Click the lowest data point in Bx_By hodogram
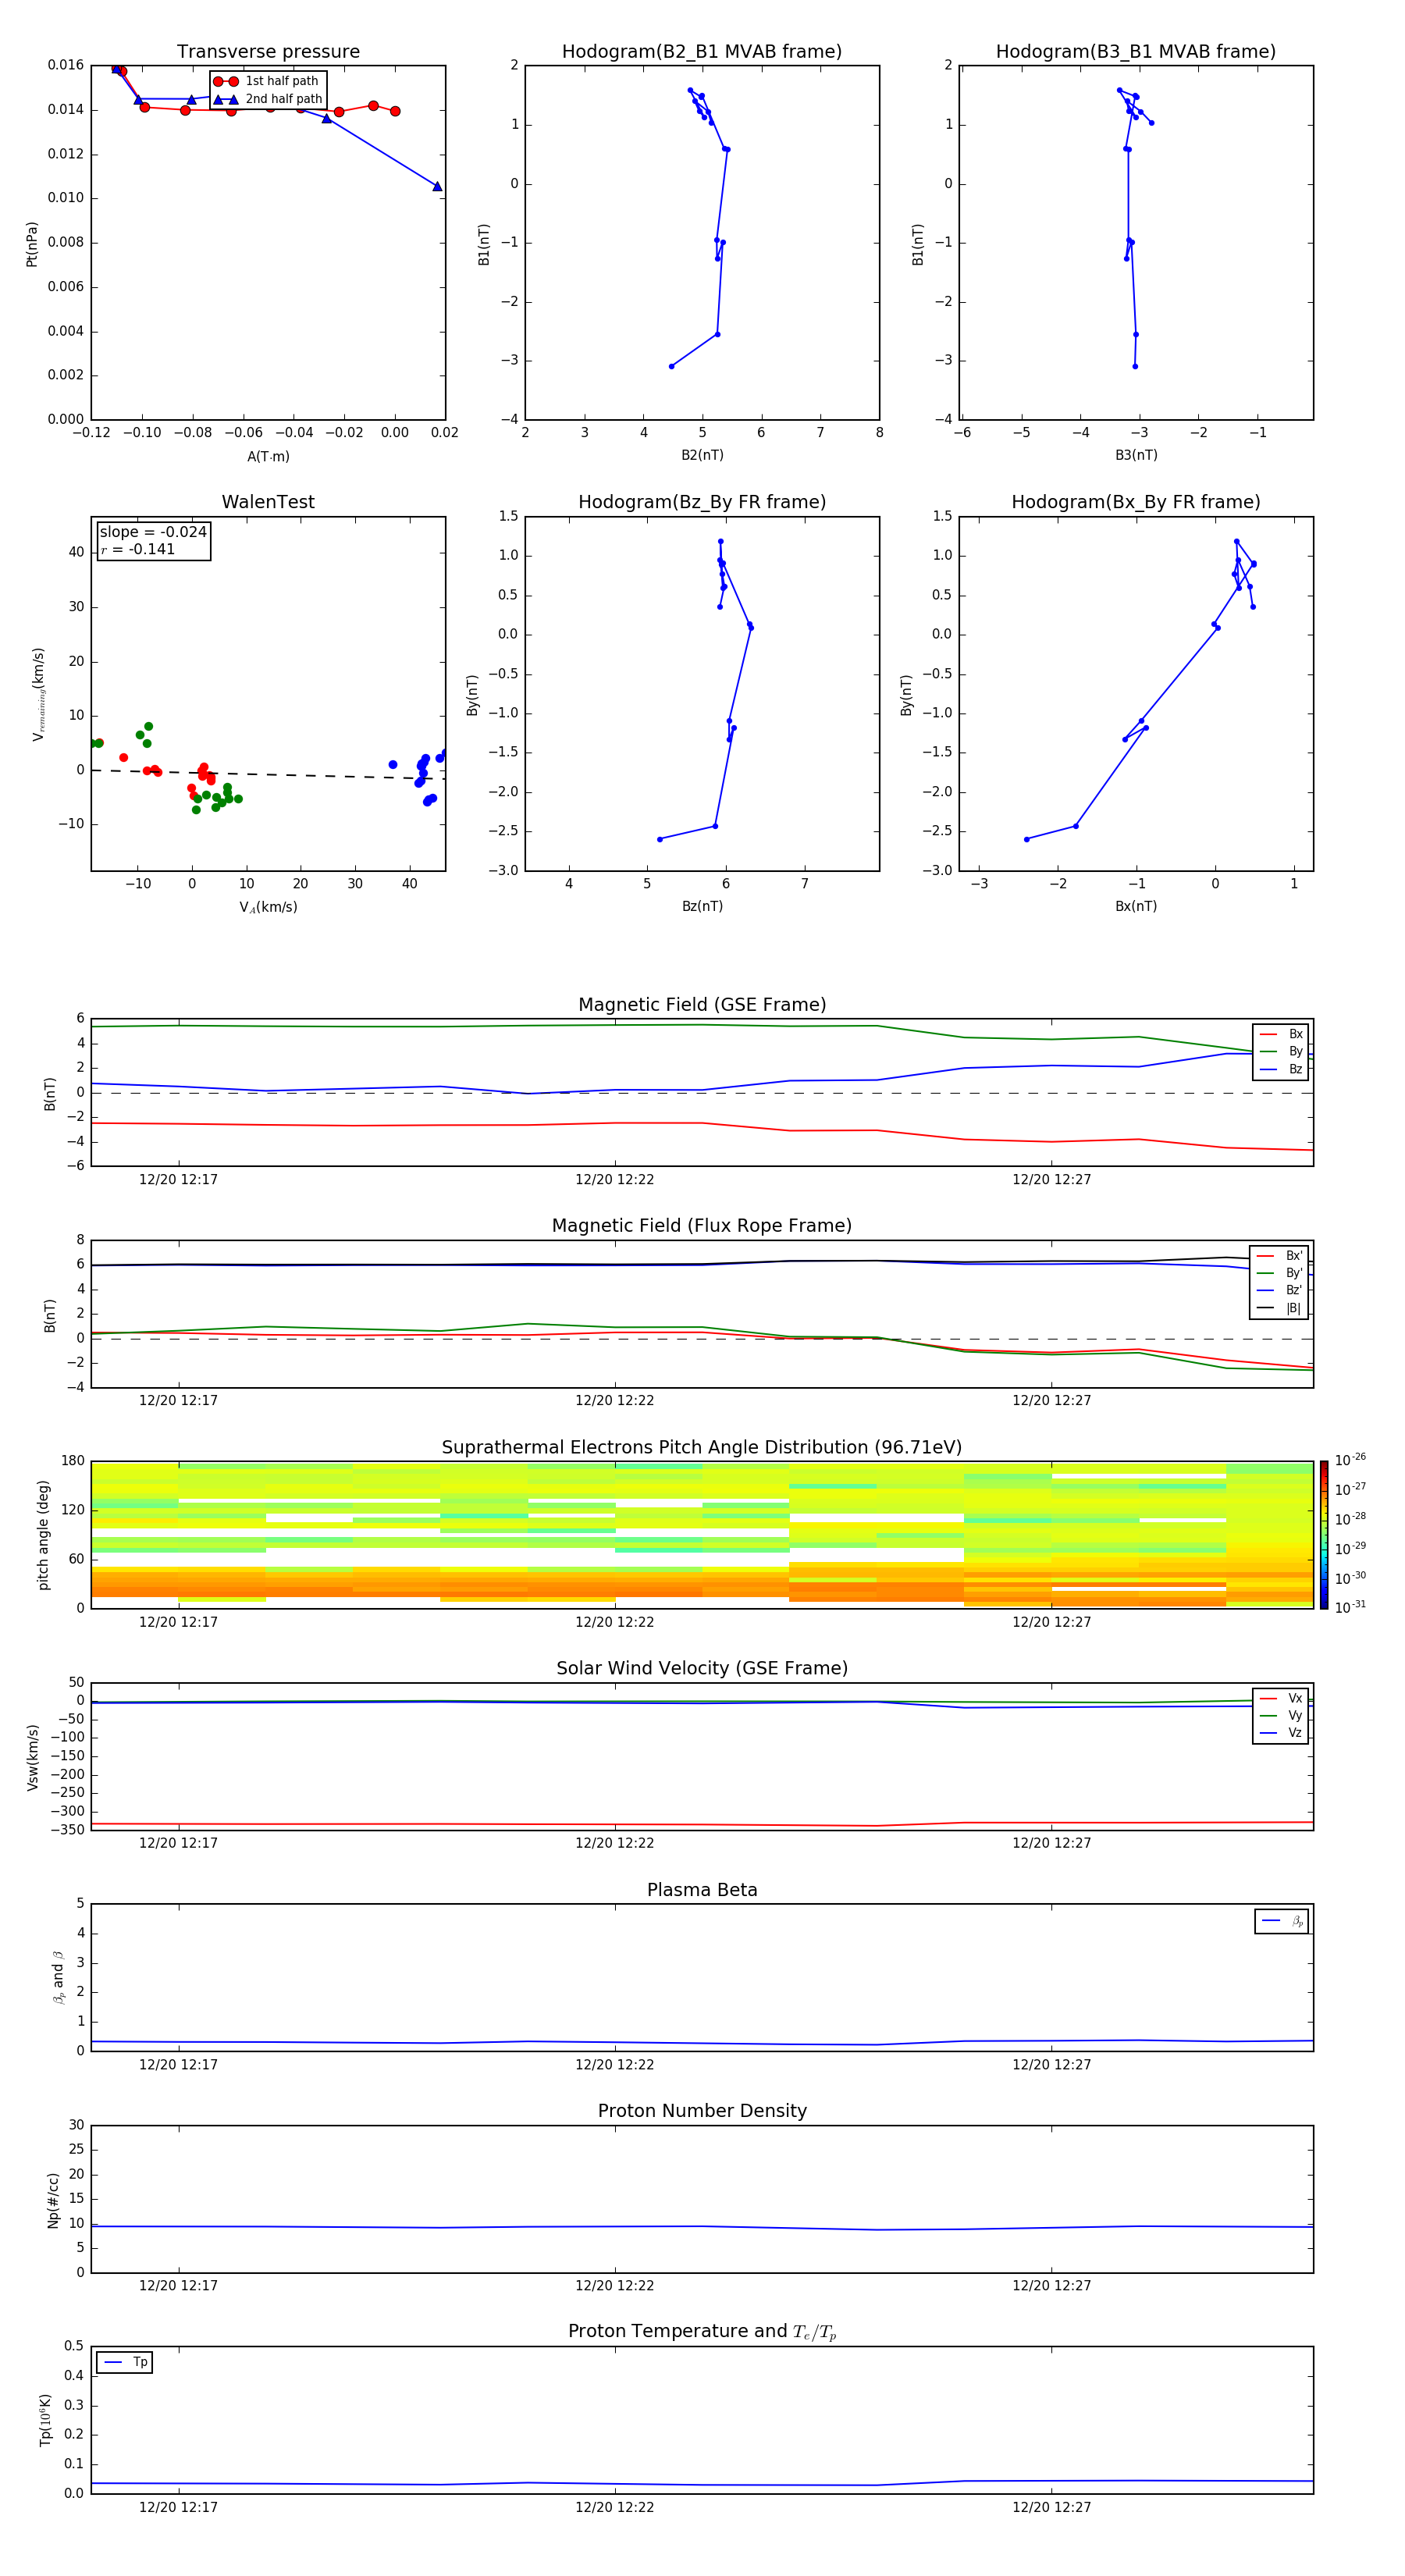This screenshot has height=2576, width=1405. [1026, 839]
